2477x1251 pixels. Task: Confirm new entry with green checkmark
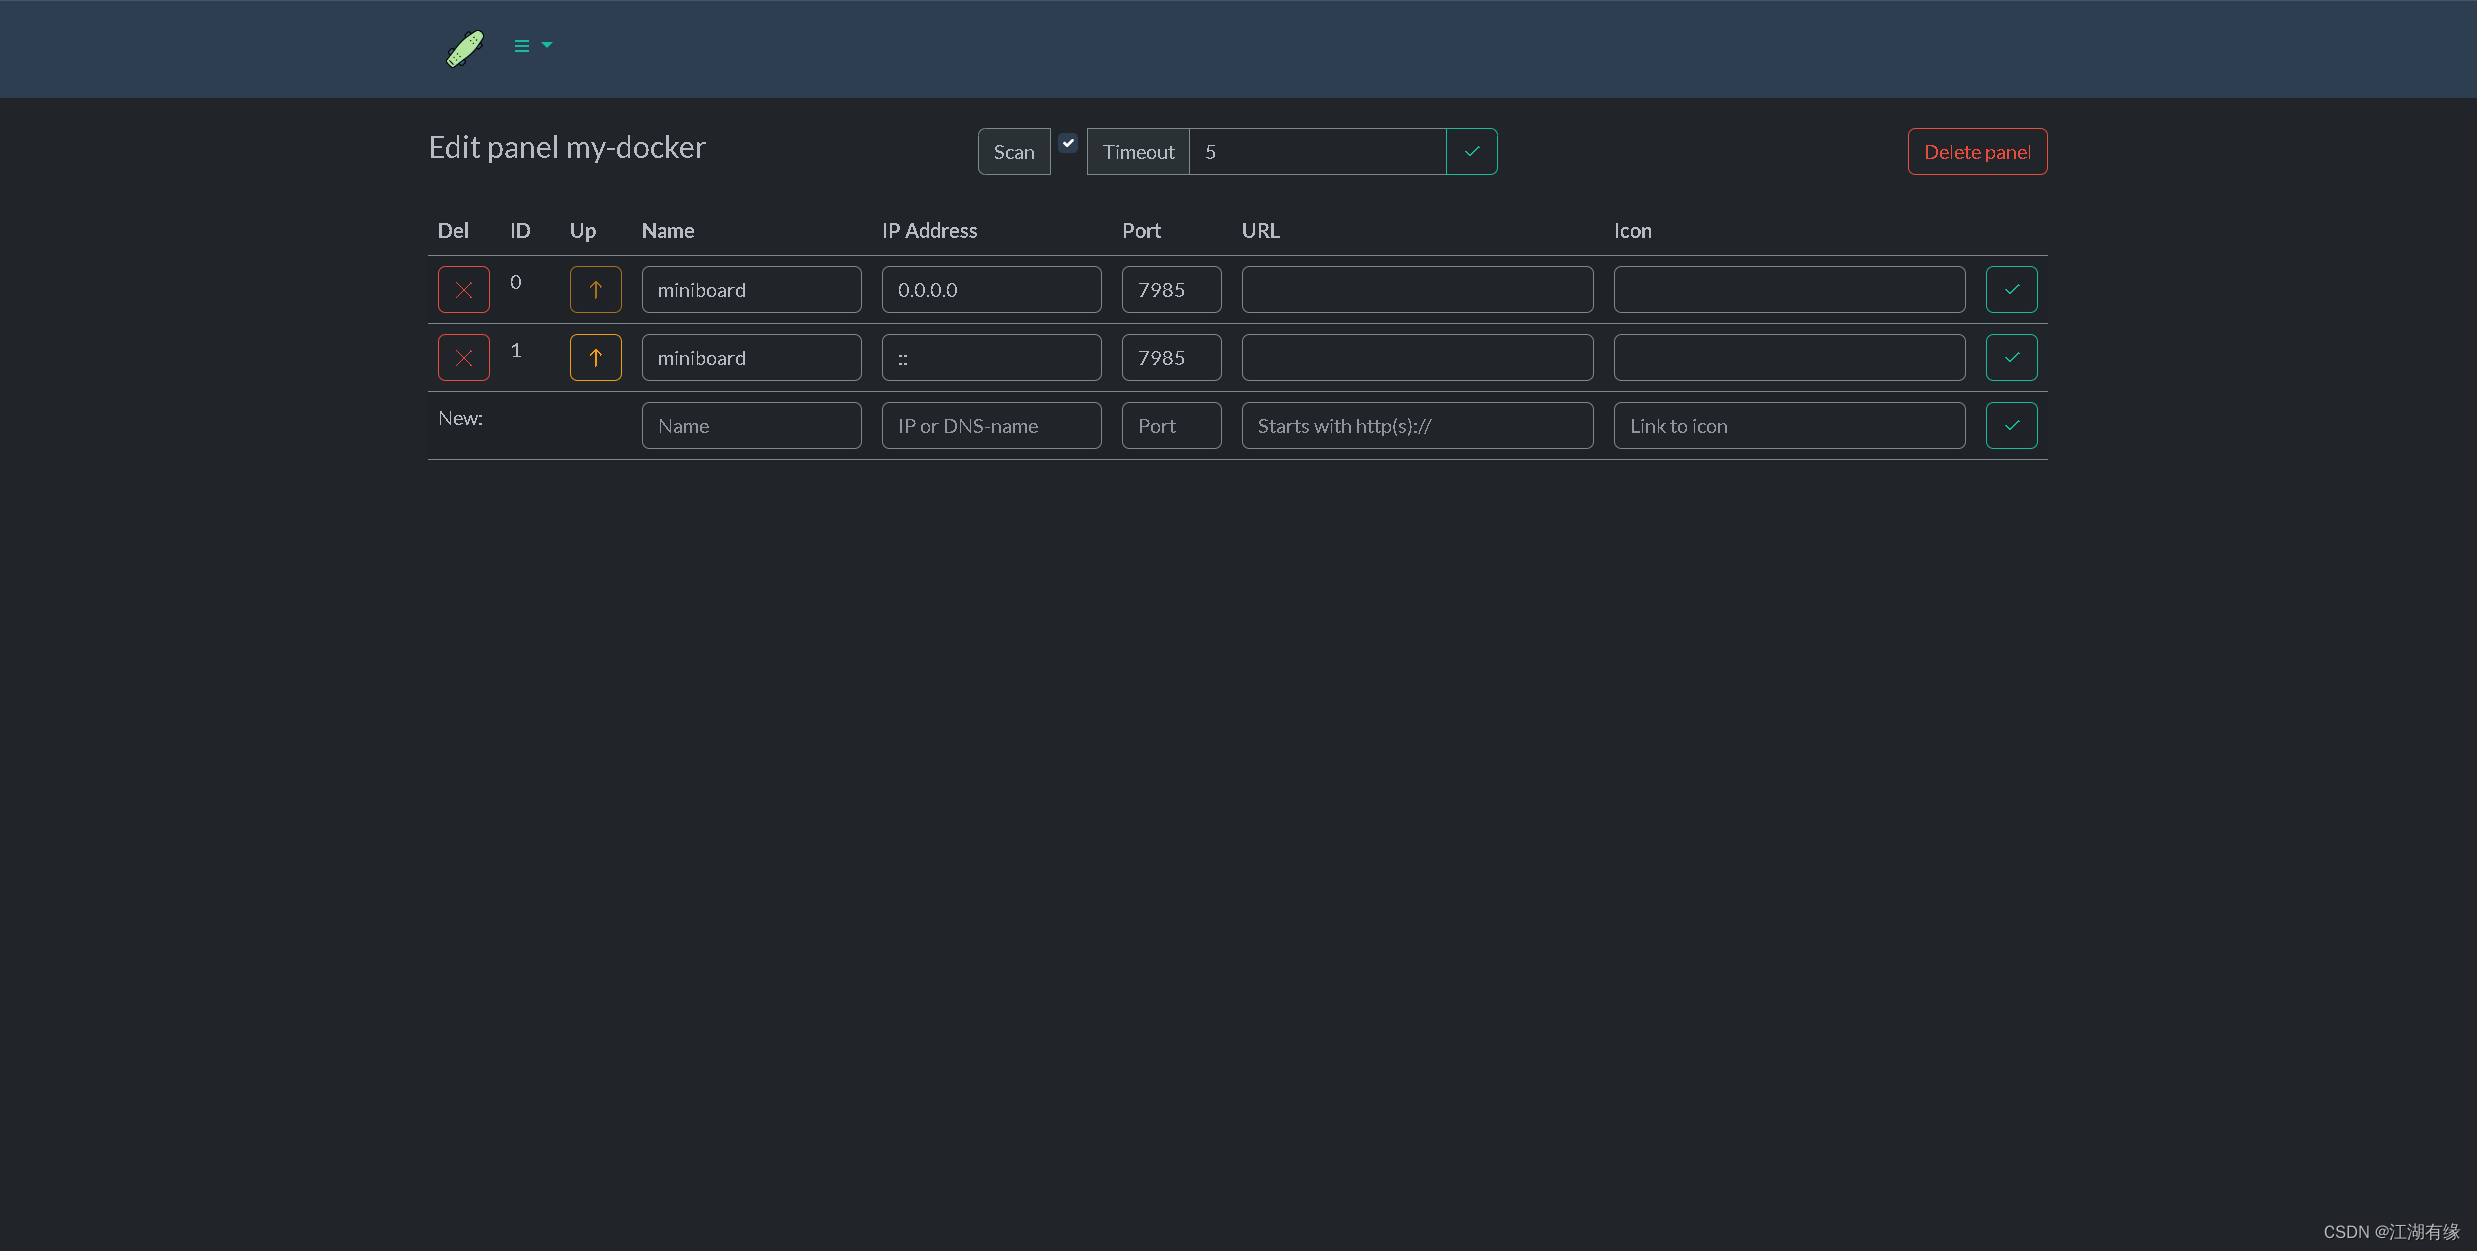coord(2011,426)
